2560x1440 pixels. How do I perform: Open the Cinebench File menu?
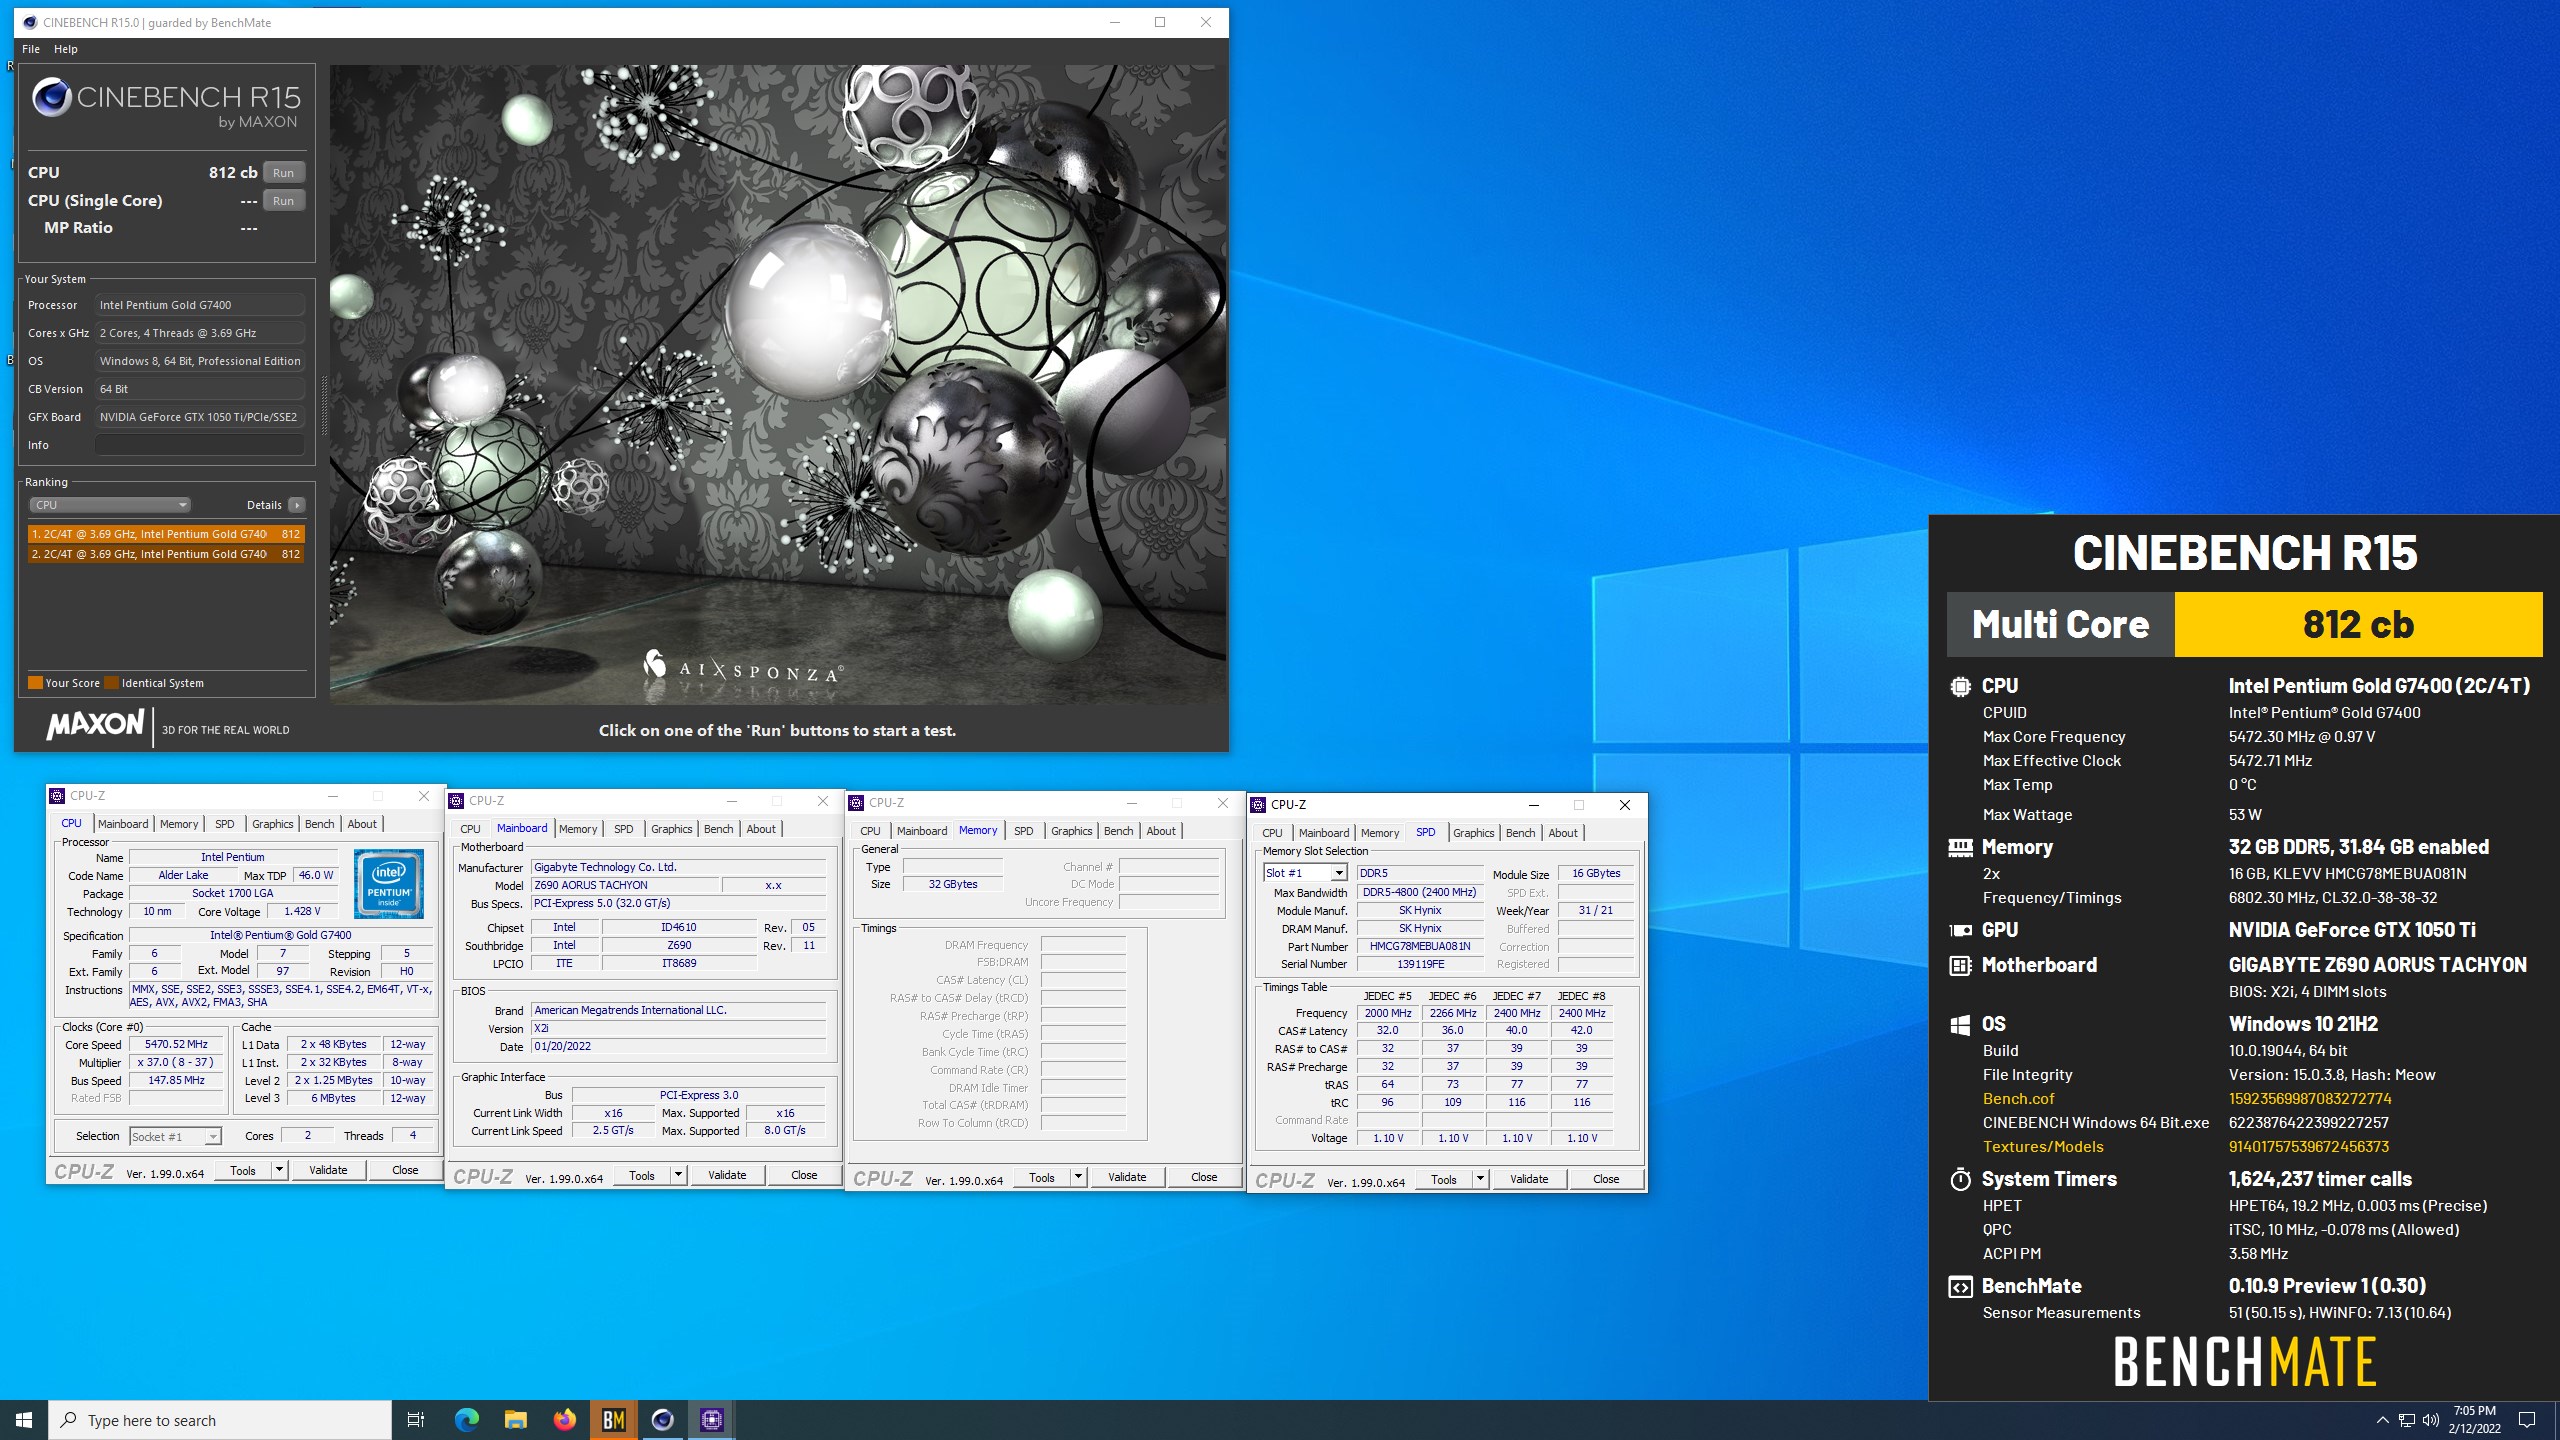click(x=31, y=49)
